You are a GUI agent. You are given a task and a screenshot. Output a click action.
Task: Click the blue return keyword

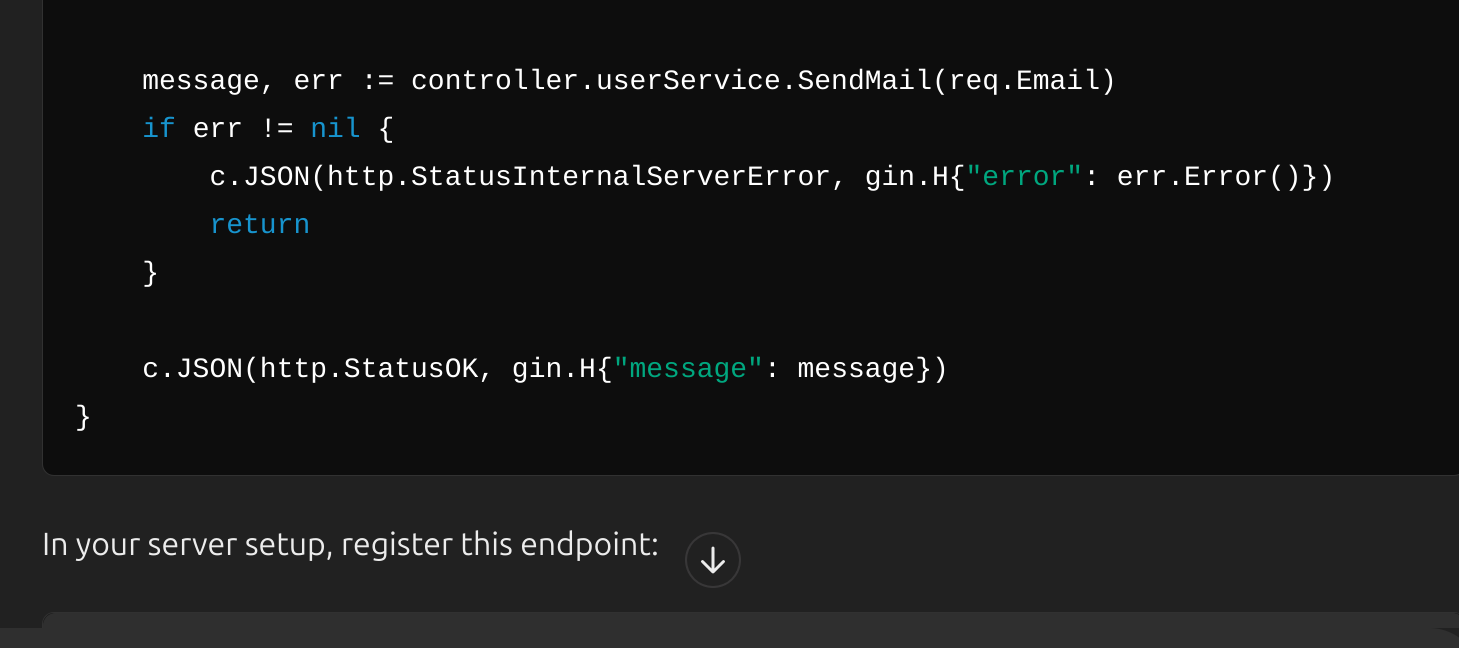click(x=259, y=225)
